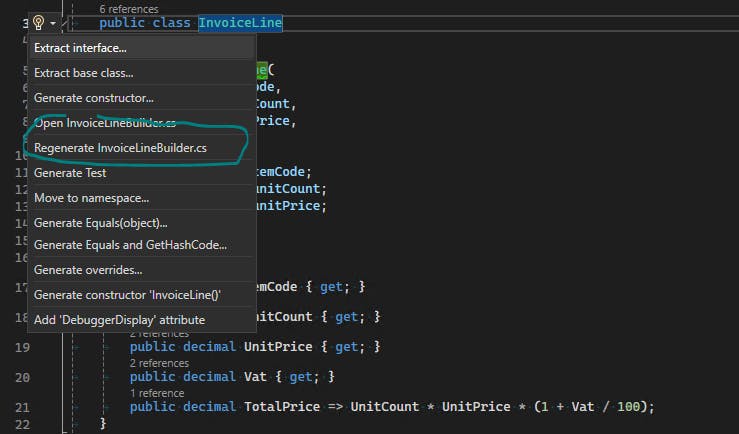Select 'Generate constructor...' menu entry

(x=93, y=98)
